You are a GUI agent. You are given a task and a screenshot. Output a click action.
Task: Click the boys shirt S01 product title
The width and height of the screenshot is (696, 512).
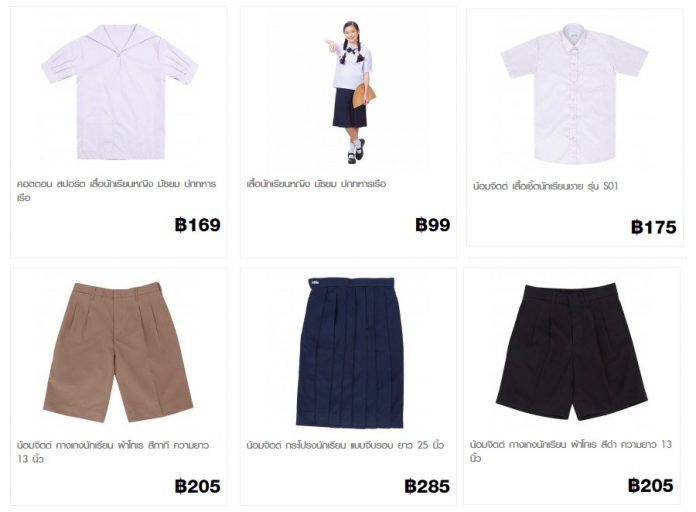point(545,186)
